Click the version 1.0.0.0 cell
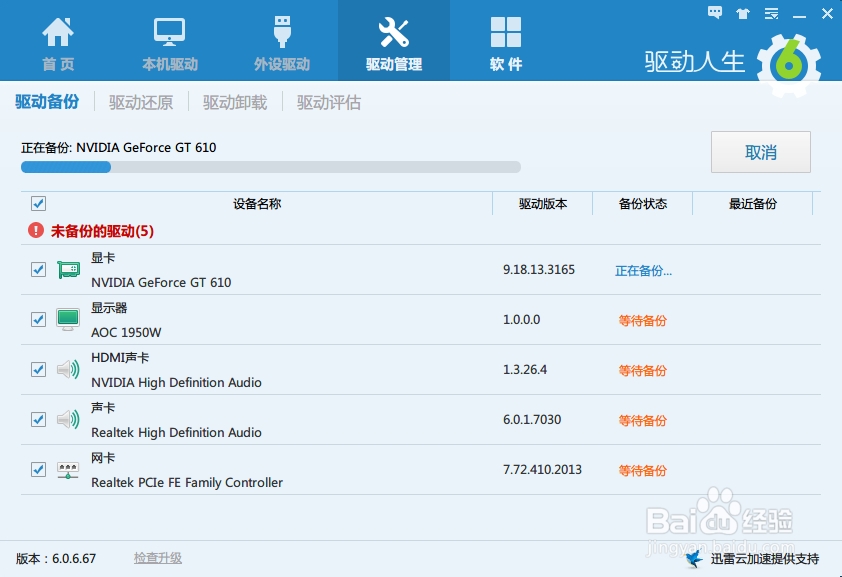The width and height of the screenshot is (842, 577). pos(521,319)
